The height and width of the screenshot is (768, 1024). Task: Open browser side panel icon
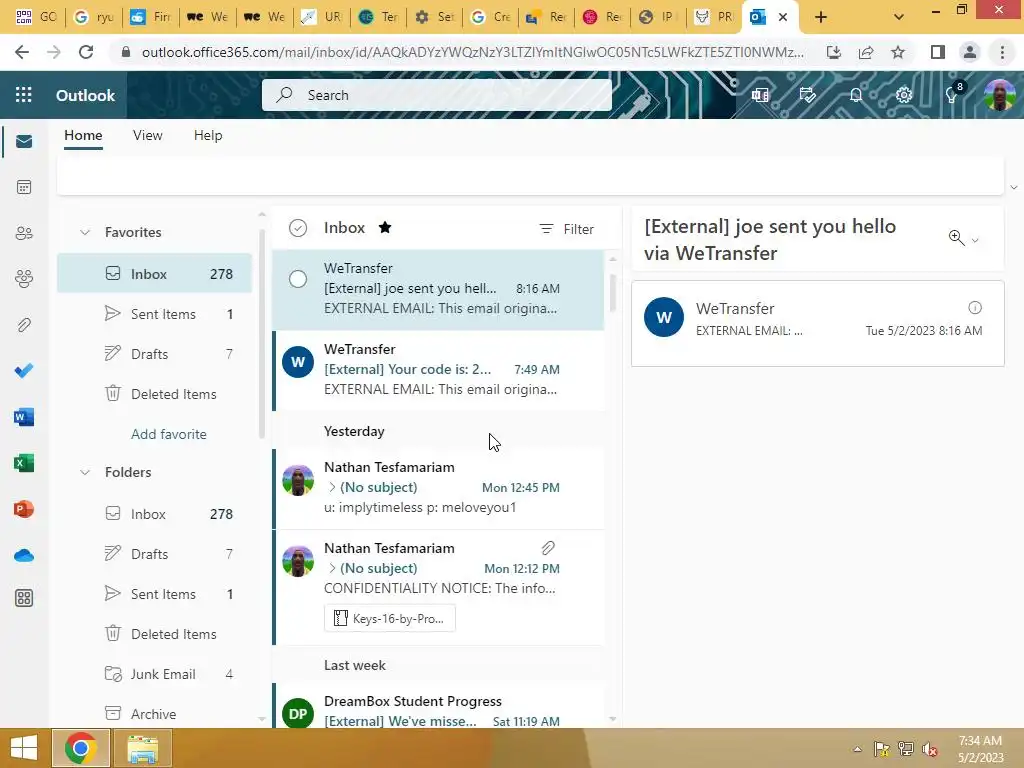938,52
